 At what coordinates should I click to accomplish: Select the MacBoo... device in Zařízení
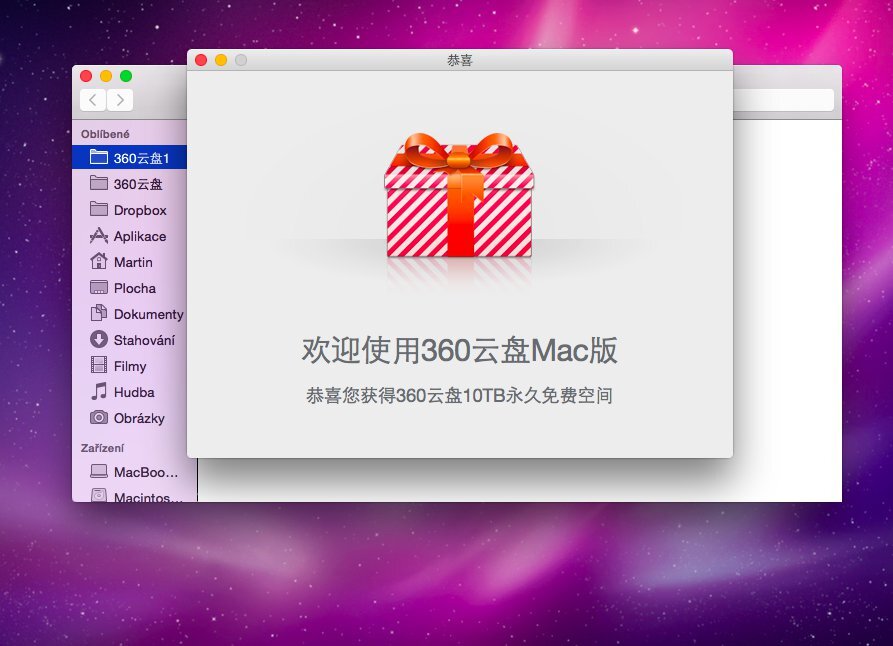tap(137, 472)
